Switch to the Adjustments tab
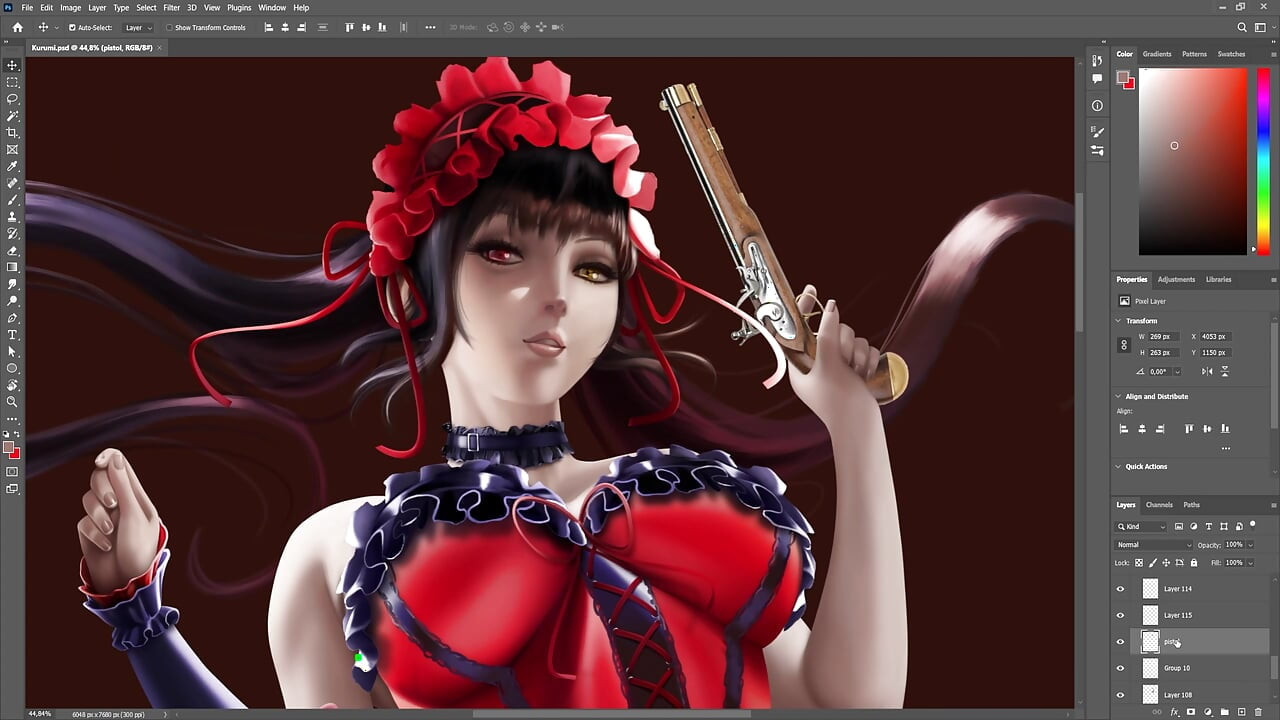The width and height of the screenshot is (1280, 720). click(x=1176, y=280)
